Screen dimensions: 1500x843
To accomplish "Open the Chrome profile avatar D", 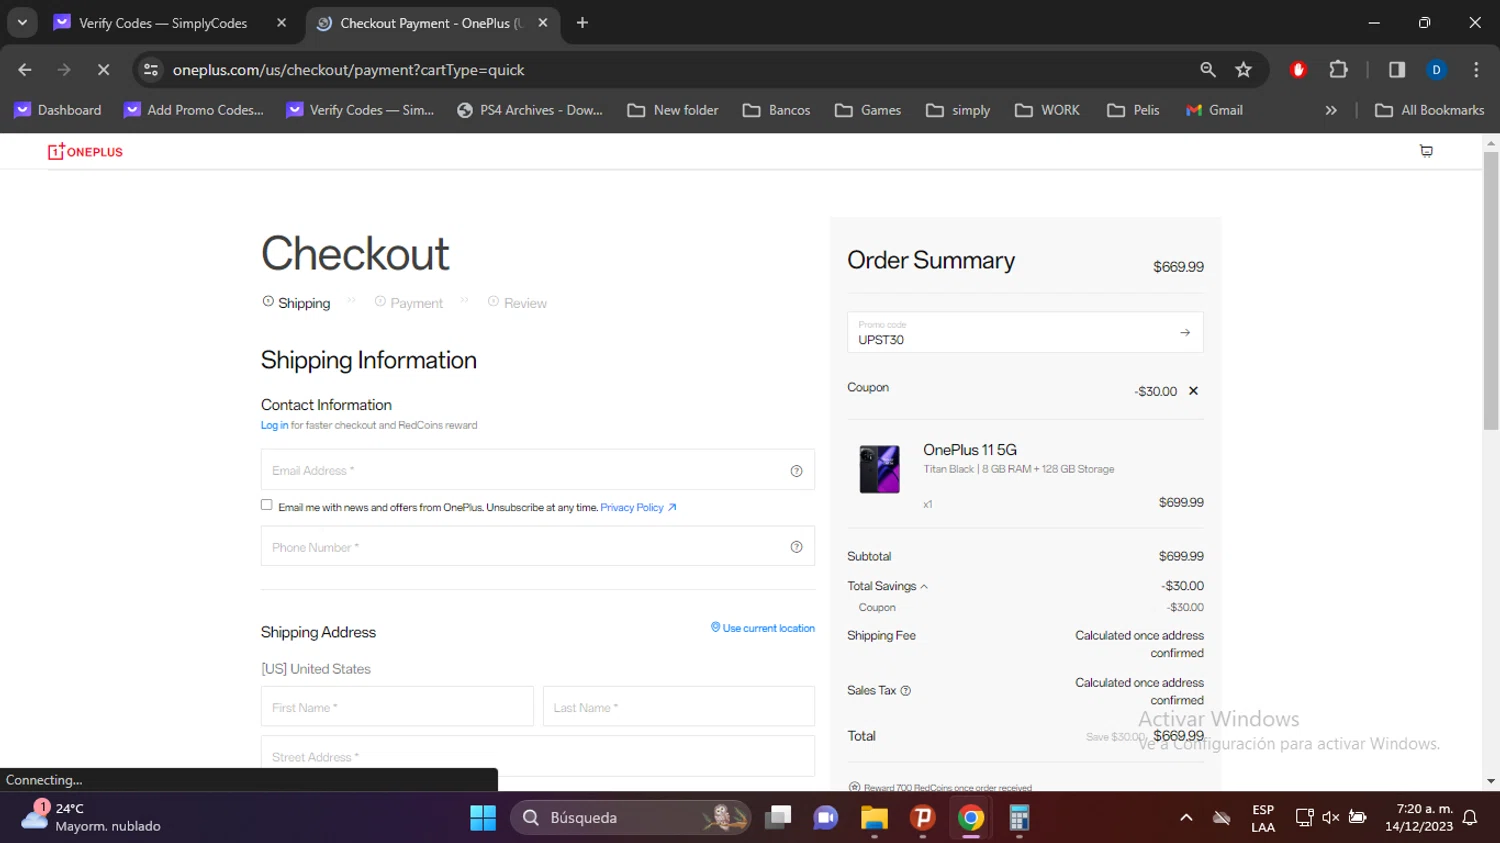I will (1436, 70).
